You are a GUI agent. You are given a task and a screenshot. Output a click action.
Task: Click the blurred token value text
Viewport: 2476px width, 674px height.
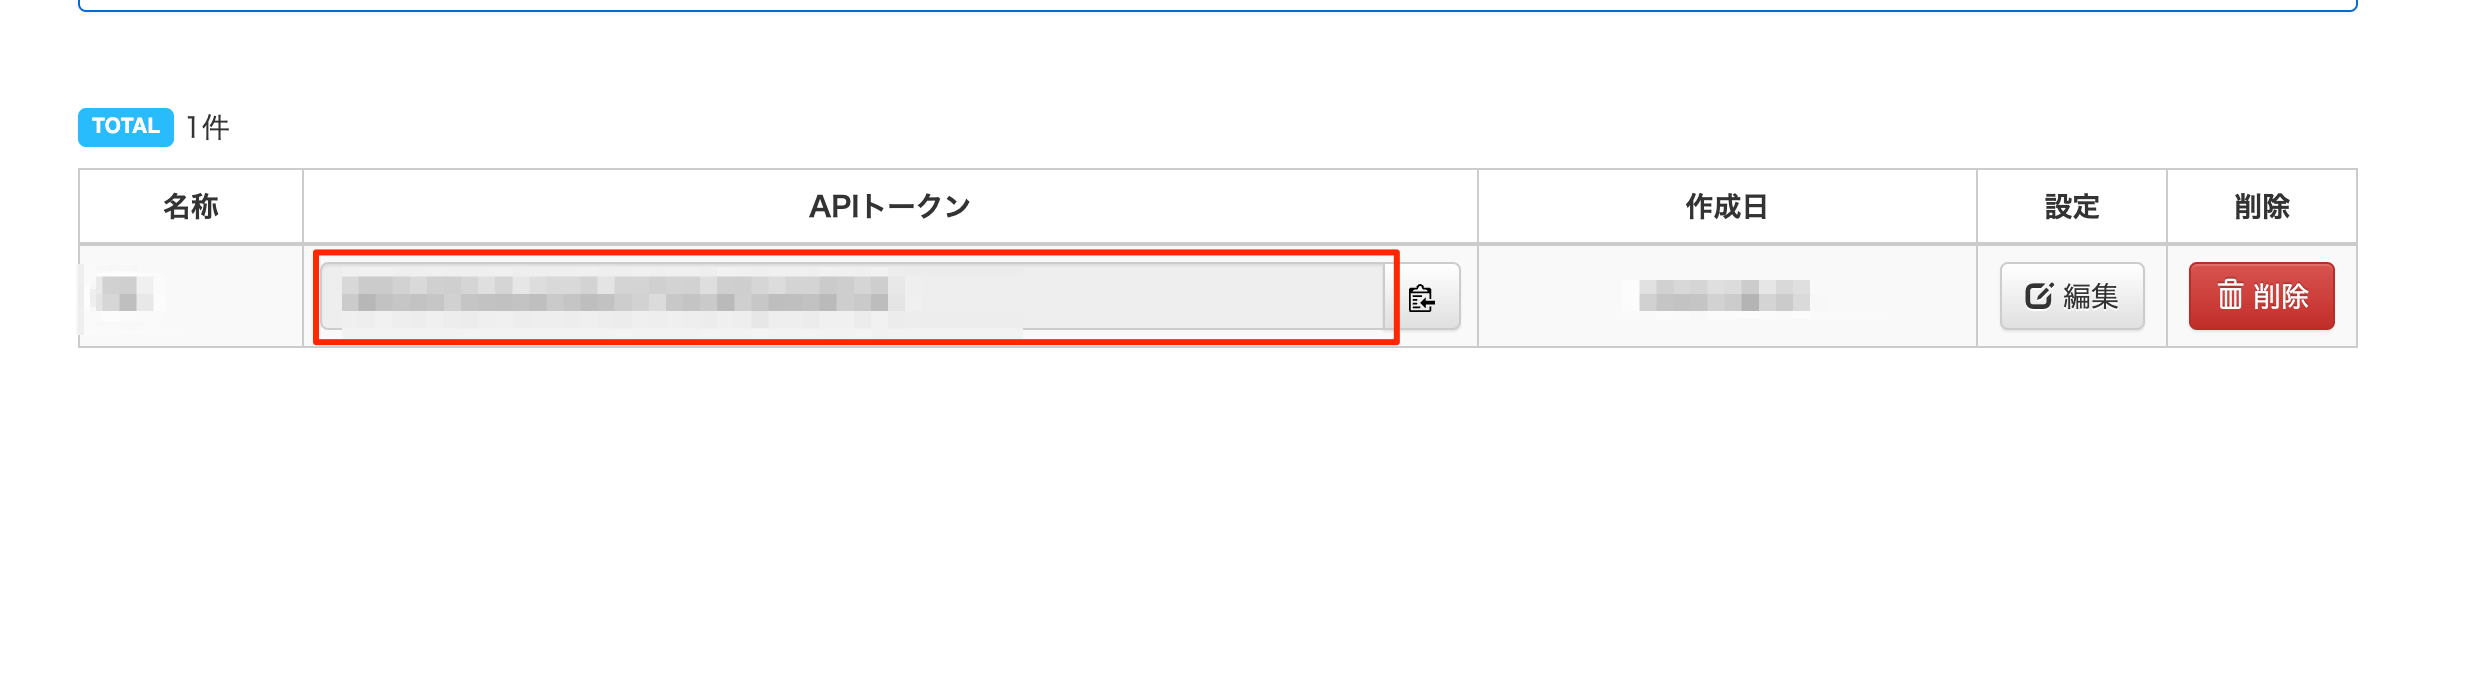614,296
